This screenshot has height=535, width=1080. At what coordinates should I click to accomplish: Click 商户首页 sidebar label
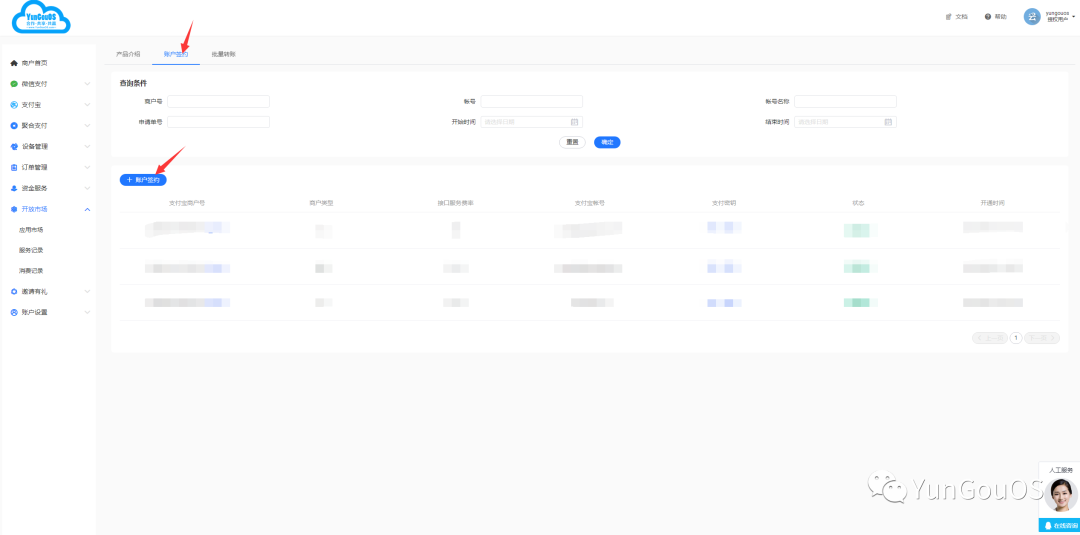(34, 63)
